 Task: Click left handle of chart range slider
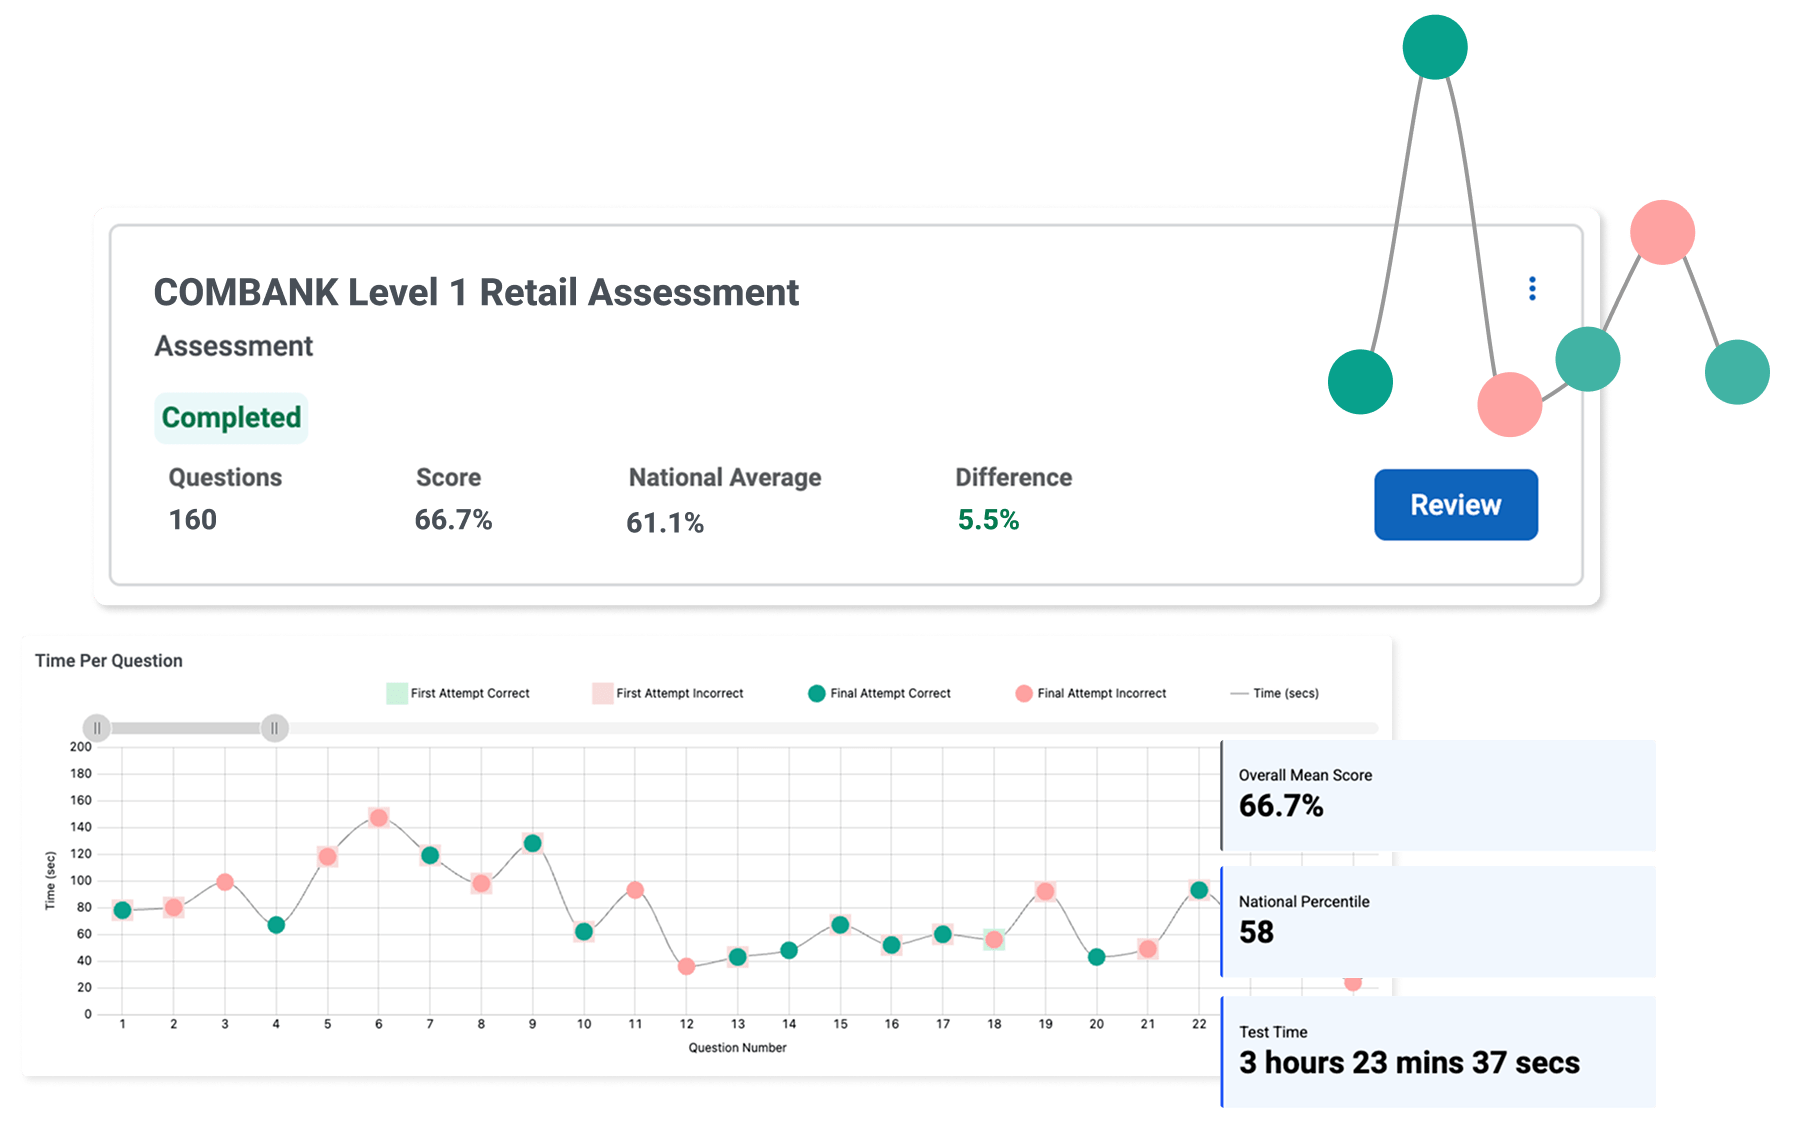pos(97,728)
